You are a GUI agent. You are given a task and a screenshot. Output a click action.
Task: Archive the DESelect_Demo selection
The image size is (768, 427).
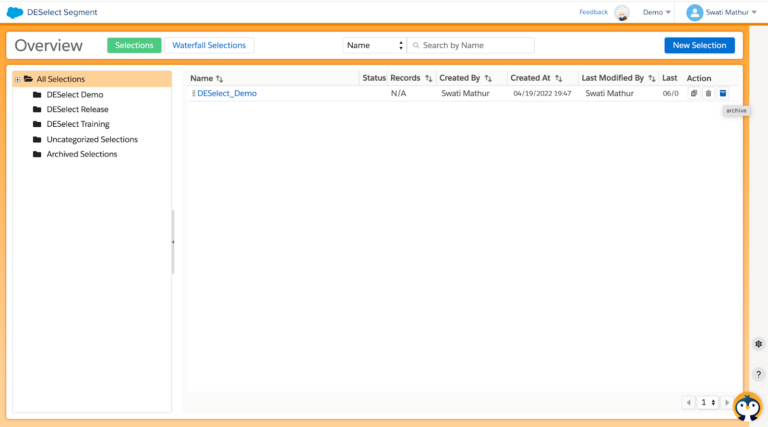(723, 93)
